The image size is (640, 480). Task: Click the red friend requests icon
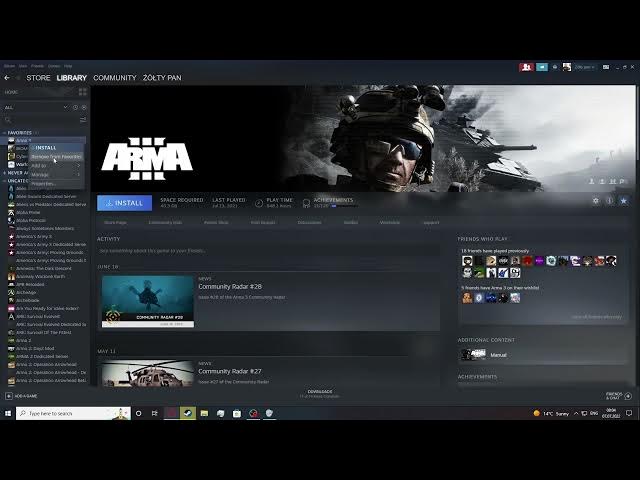(x=527, y=67)
